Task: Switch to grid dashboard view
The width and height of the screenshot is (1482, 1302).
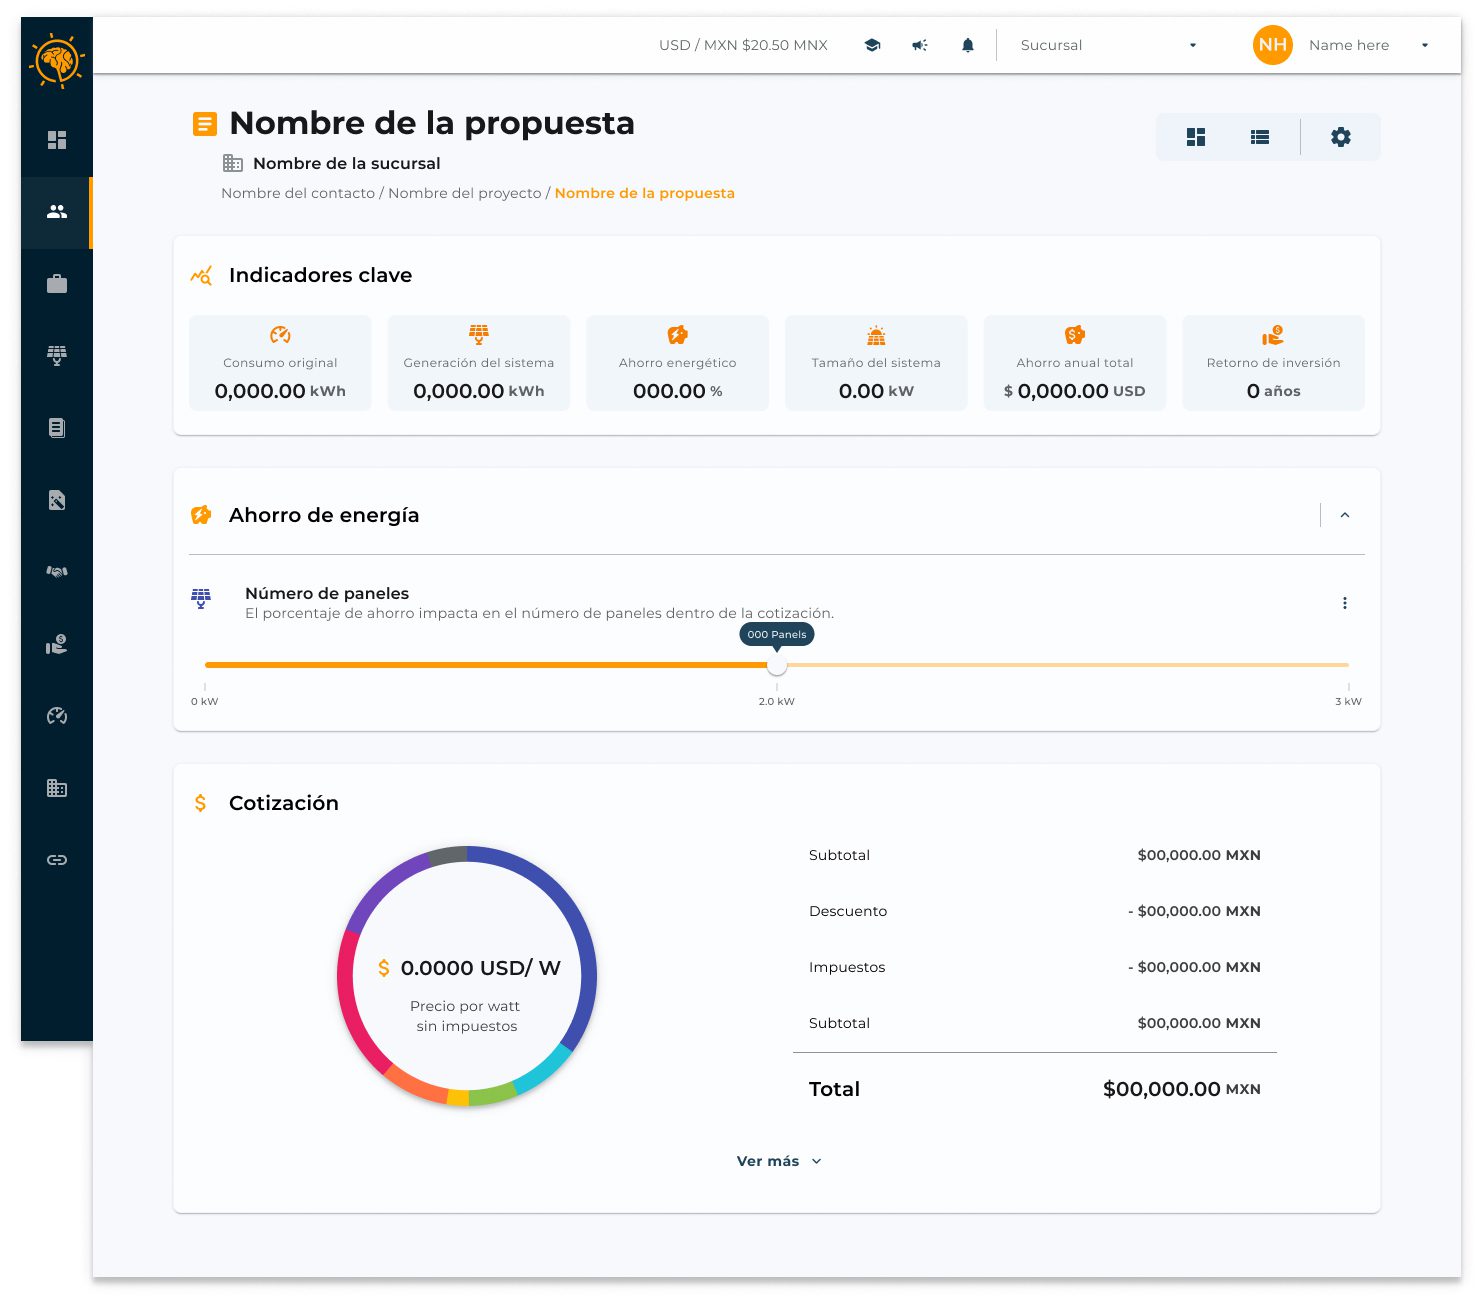Action: click(1196, 137)
